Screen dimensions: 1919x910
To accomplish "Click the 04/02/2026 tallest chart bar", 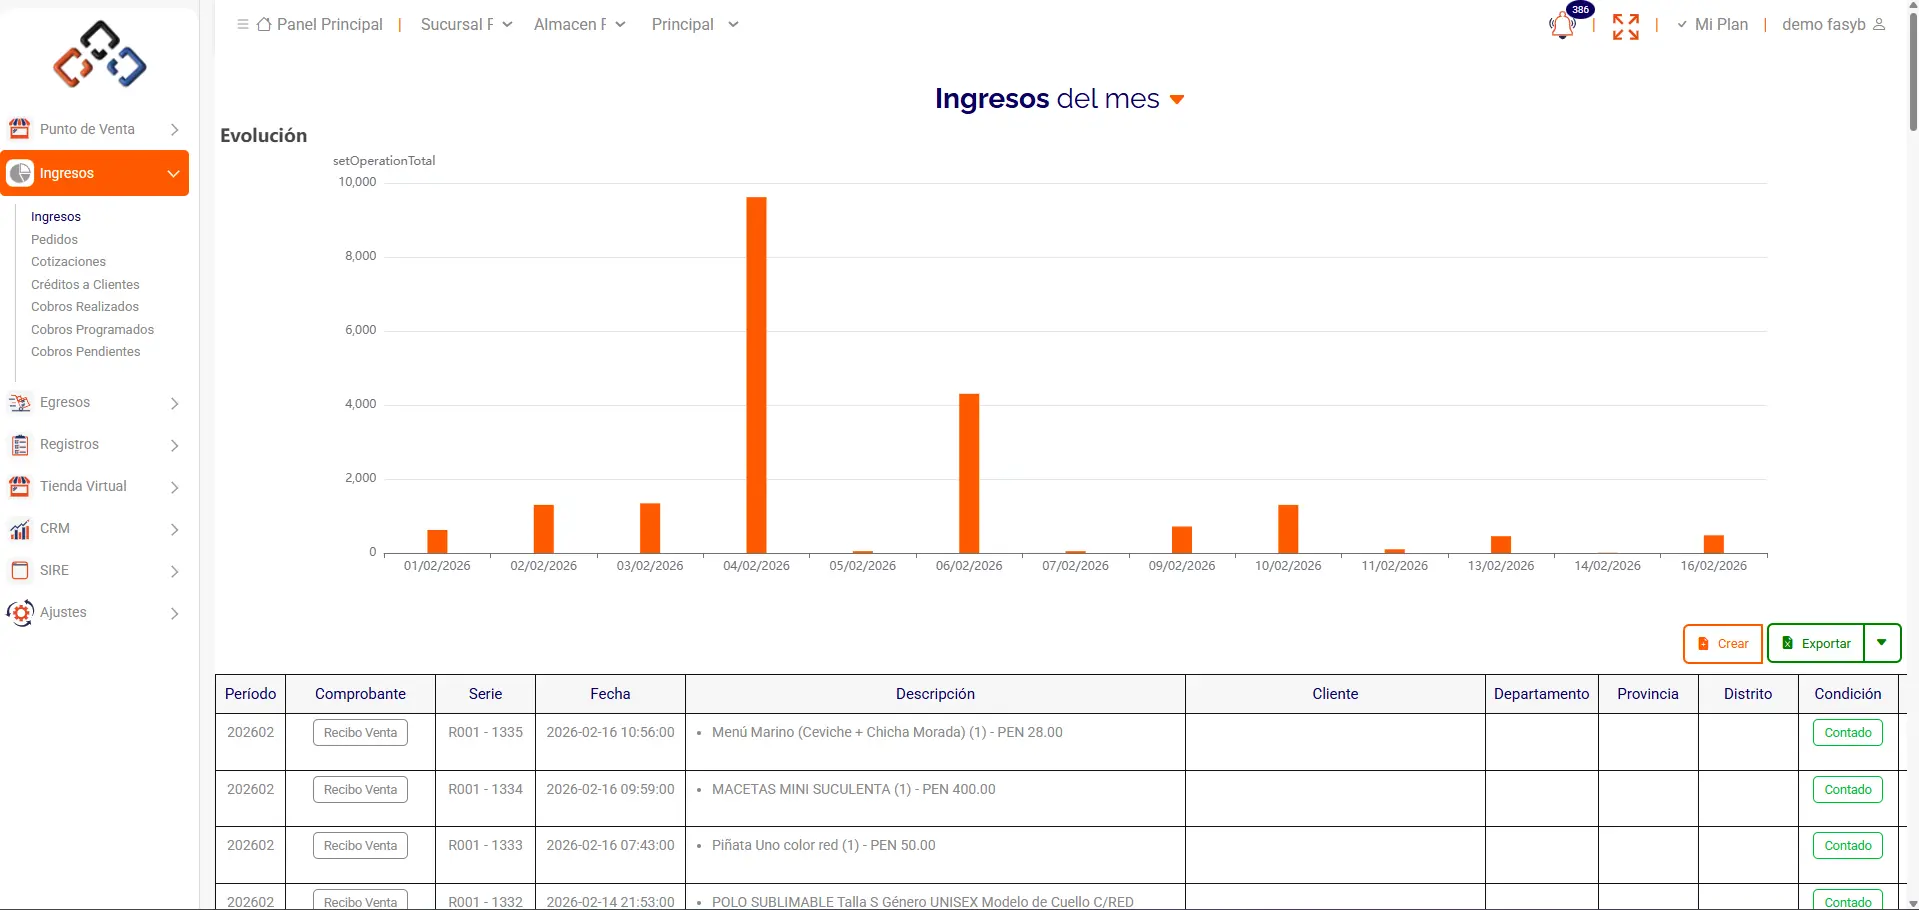I will (756, 375).
